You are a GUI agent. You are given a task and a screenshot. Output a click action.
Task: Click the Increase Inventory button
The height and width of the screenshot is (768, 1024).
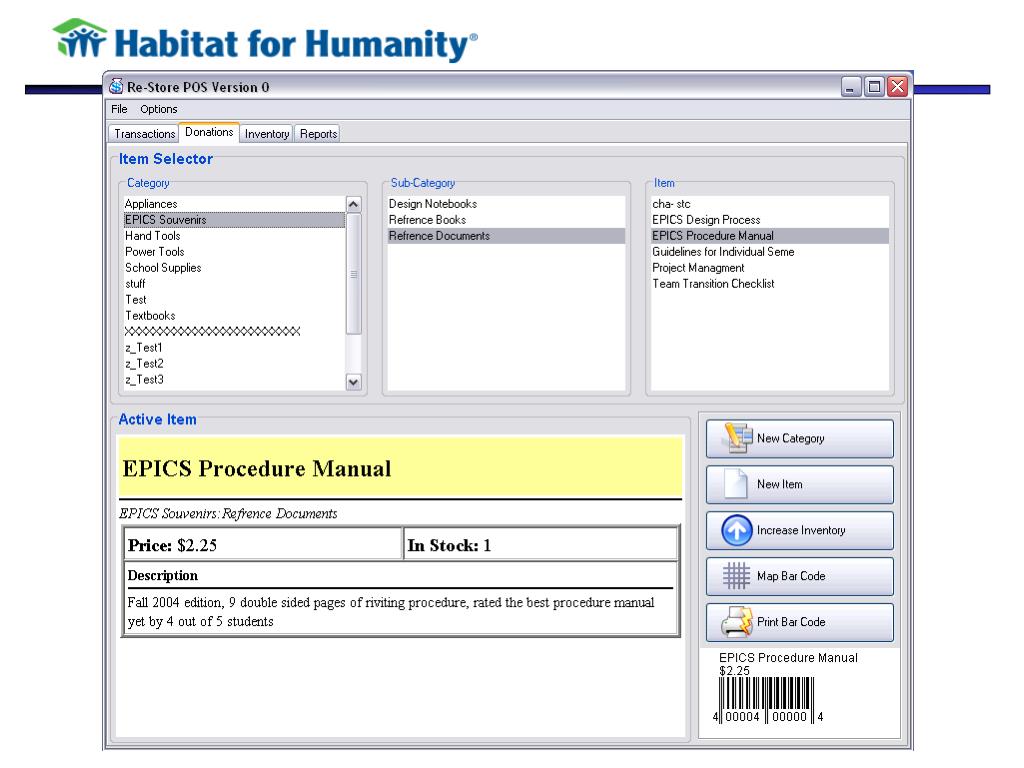(x=799, y=530)
